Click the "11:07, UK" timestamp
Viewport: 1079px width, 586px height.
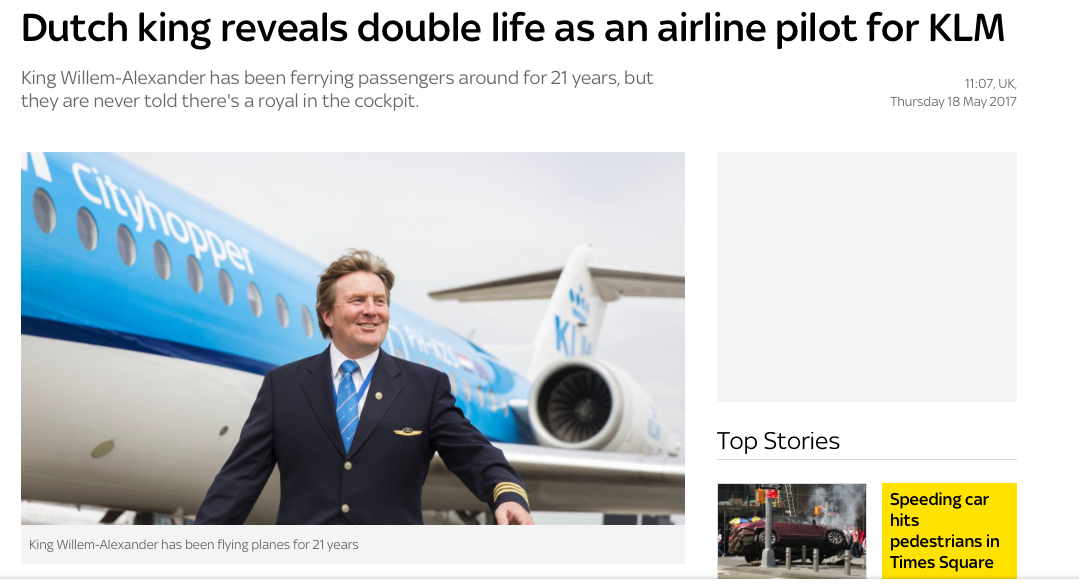[990, 83]
